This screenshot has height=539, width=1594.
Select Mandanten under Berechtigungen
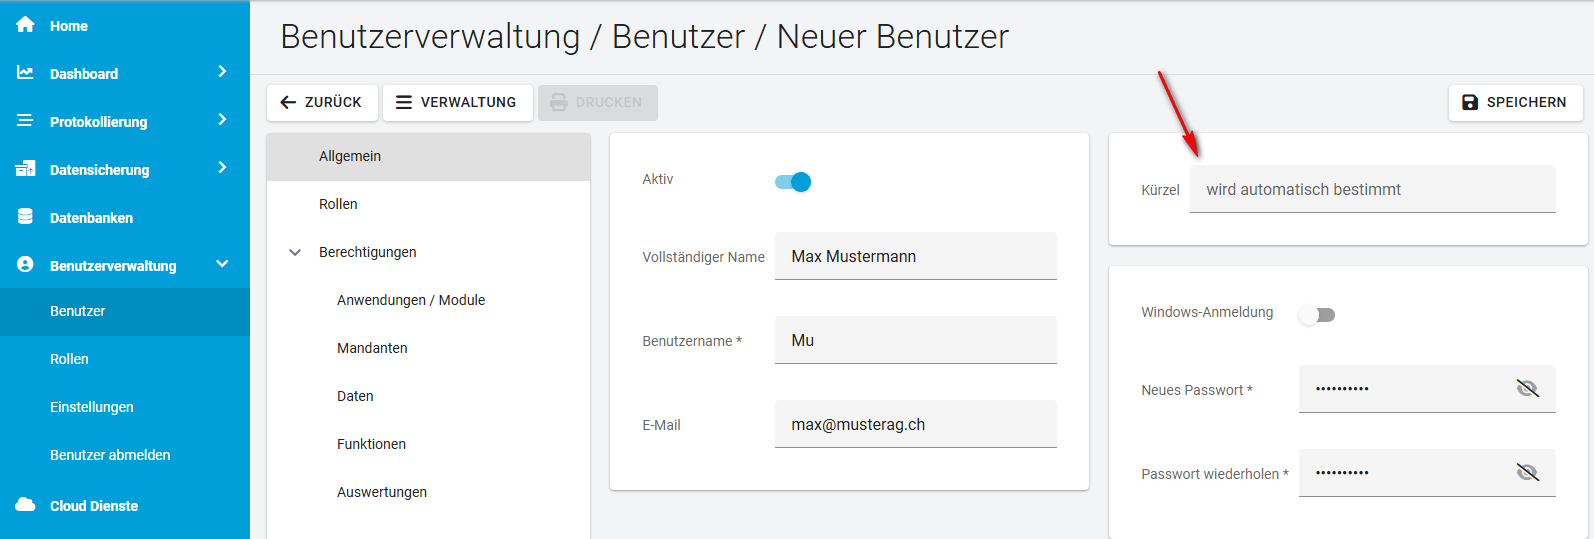(372, 348)
